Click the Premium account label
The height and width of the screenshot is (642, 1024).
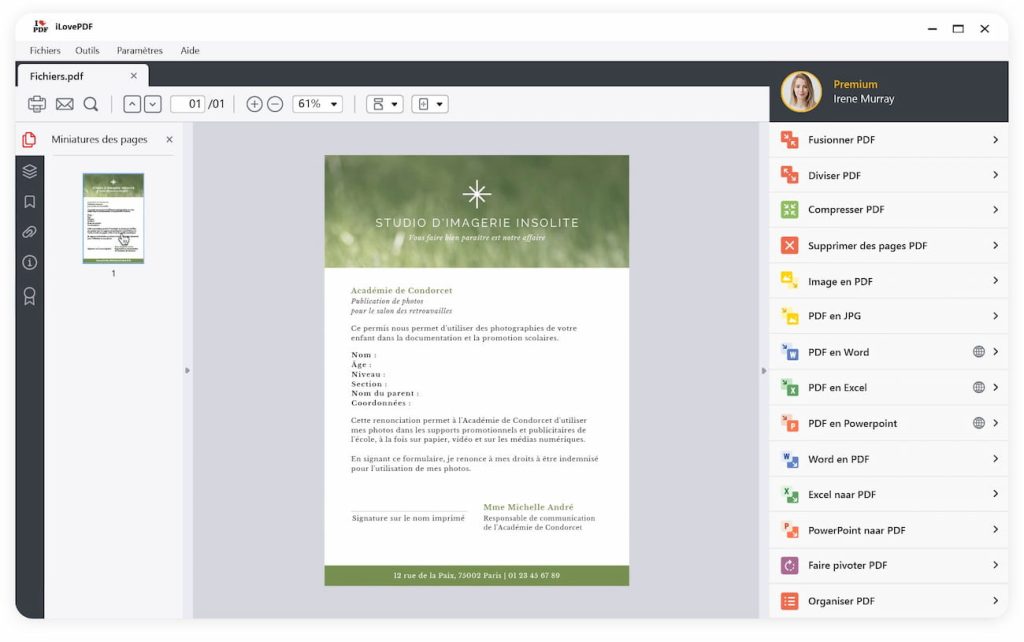[855, 84]
